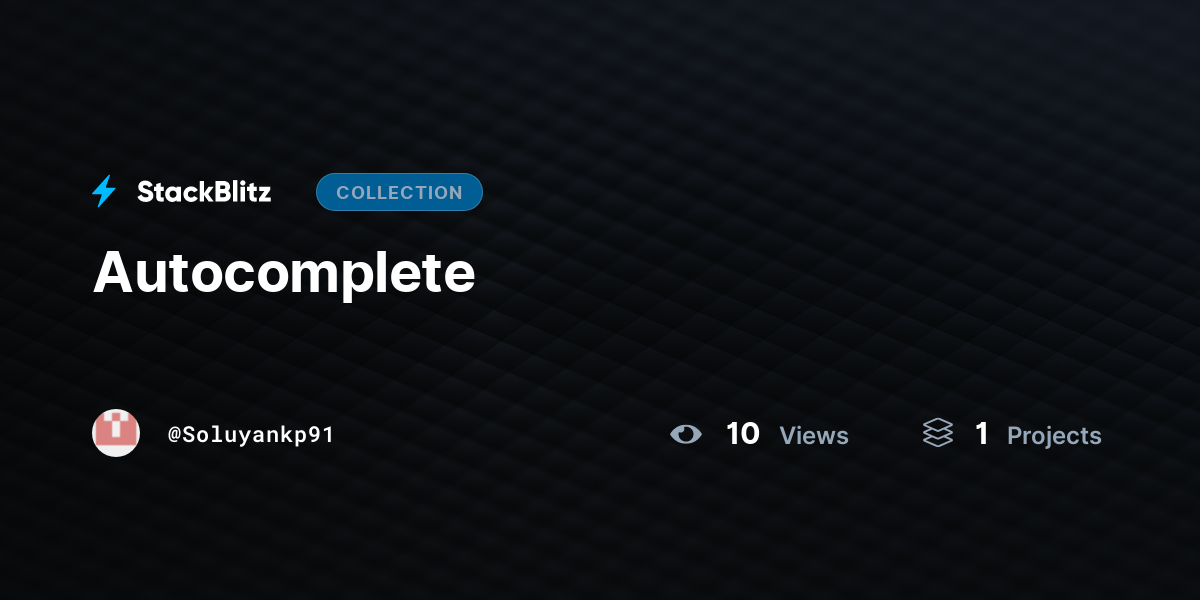Open the Soluyankp91 author handle
1200x600 pixels.
click(251, 435)
